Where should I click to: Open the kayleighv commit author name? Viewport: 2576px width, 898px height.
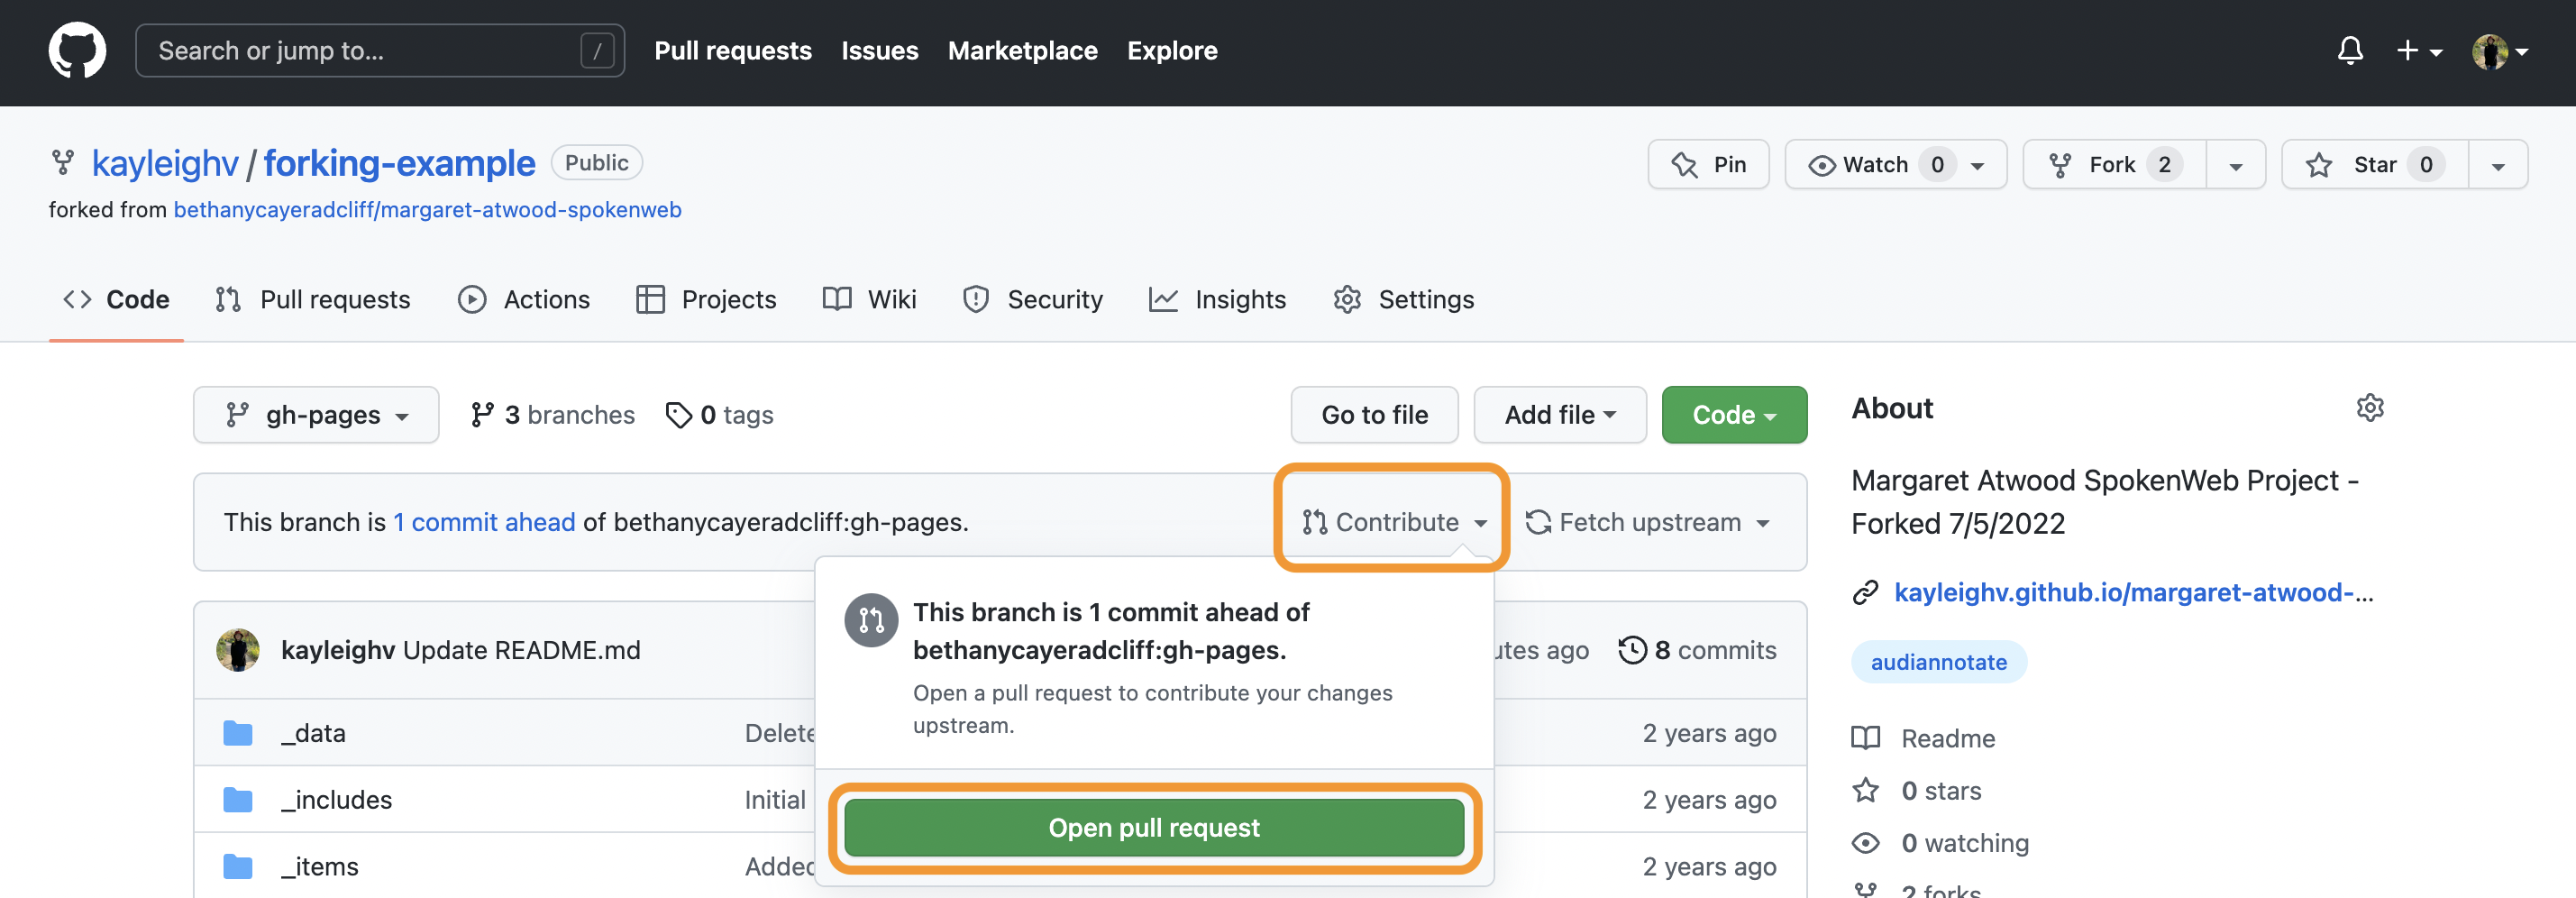338,650
